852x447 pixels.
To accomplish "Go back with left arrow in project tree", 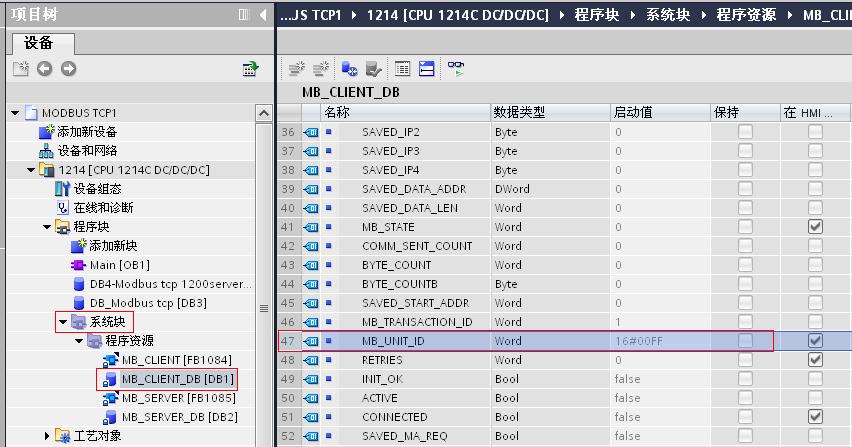I will pyautogui.click(x=45, y=69).
